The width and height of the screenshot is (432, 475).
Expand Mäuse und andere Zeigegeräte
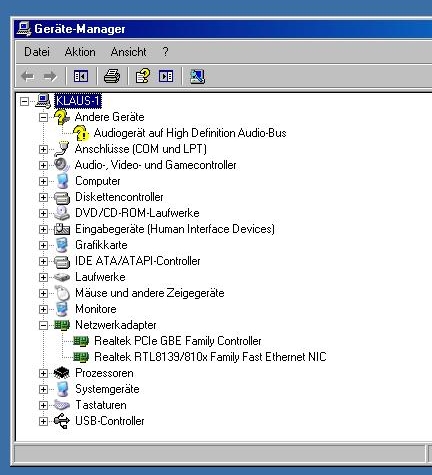tap(43, 293)
